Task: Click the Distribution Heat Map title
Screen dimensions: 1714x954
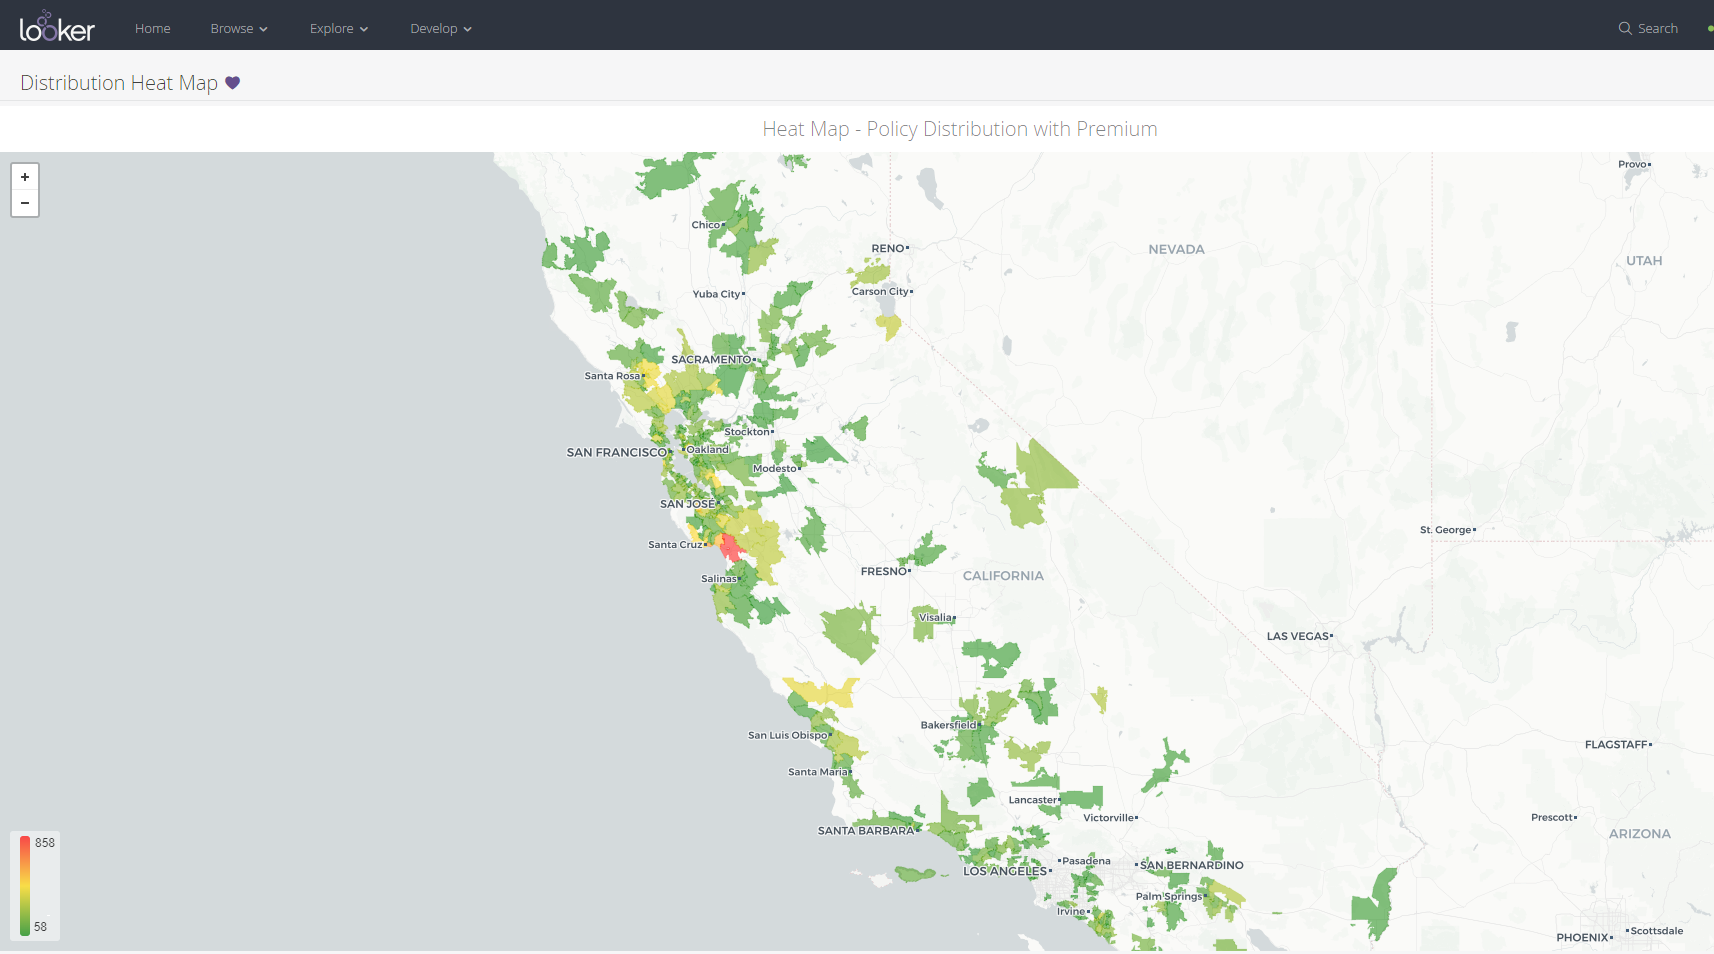Action: 119,83
